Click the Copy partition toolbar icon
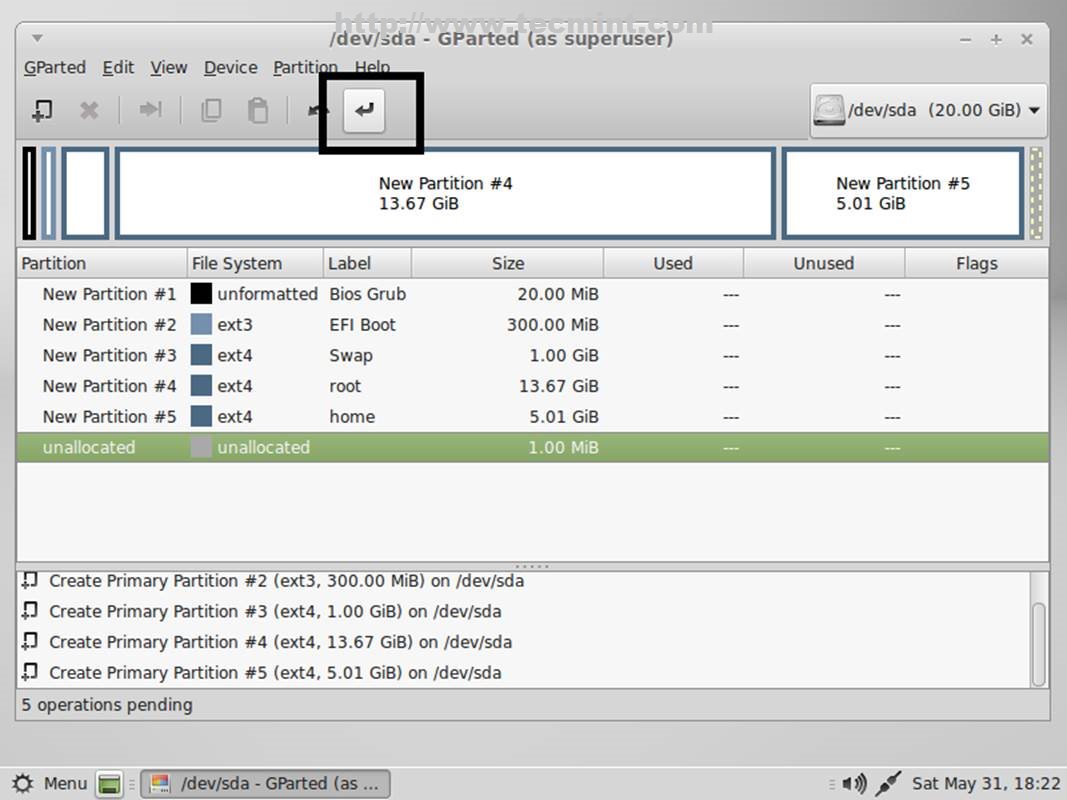Image resolution: width=1067 pixels, height=800 pixels. pos(211,110)
